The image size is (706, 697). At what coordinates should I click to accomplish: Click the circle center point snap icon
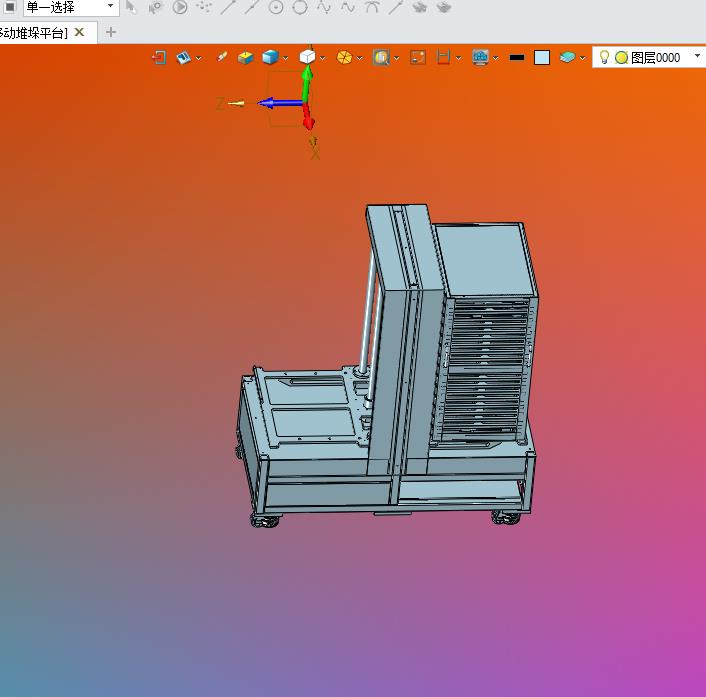click(276, 7)
